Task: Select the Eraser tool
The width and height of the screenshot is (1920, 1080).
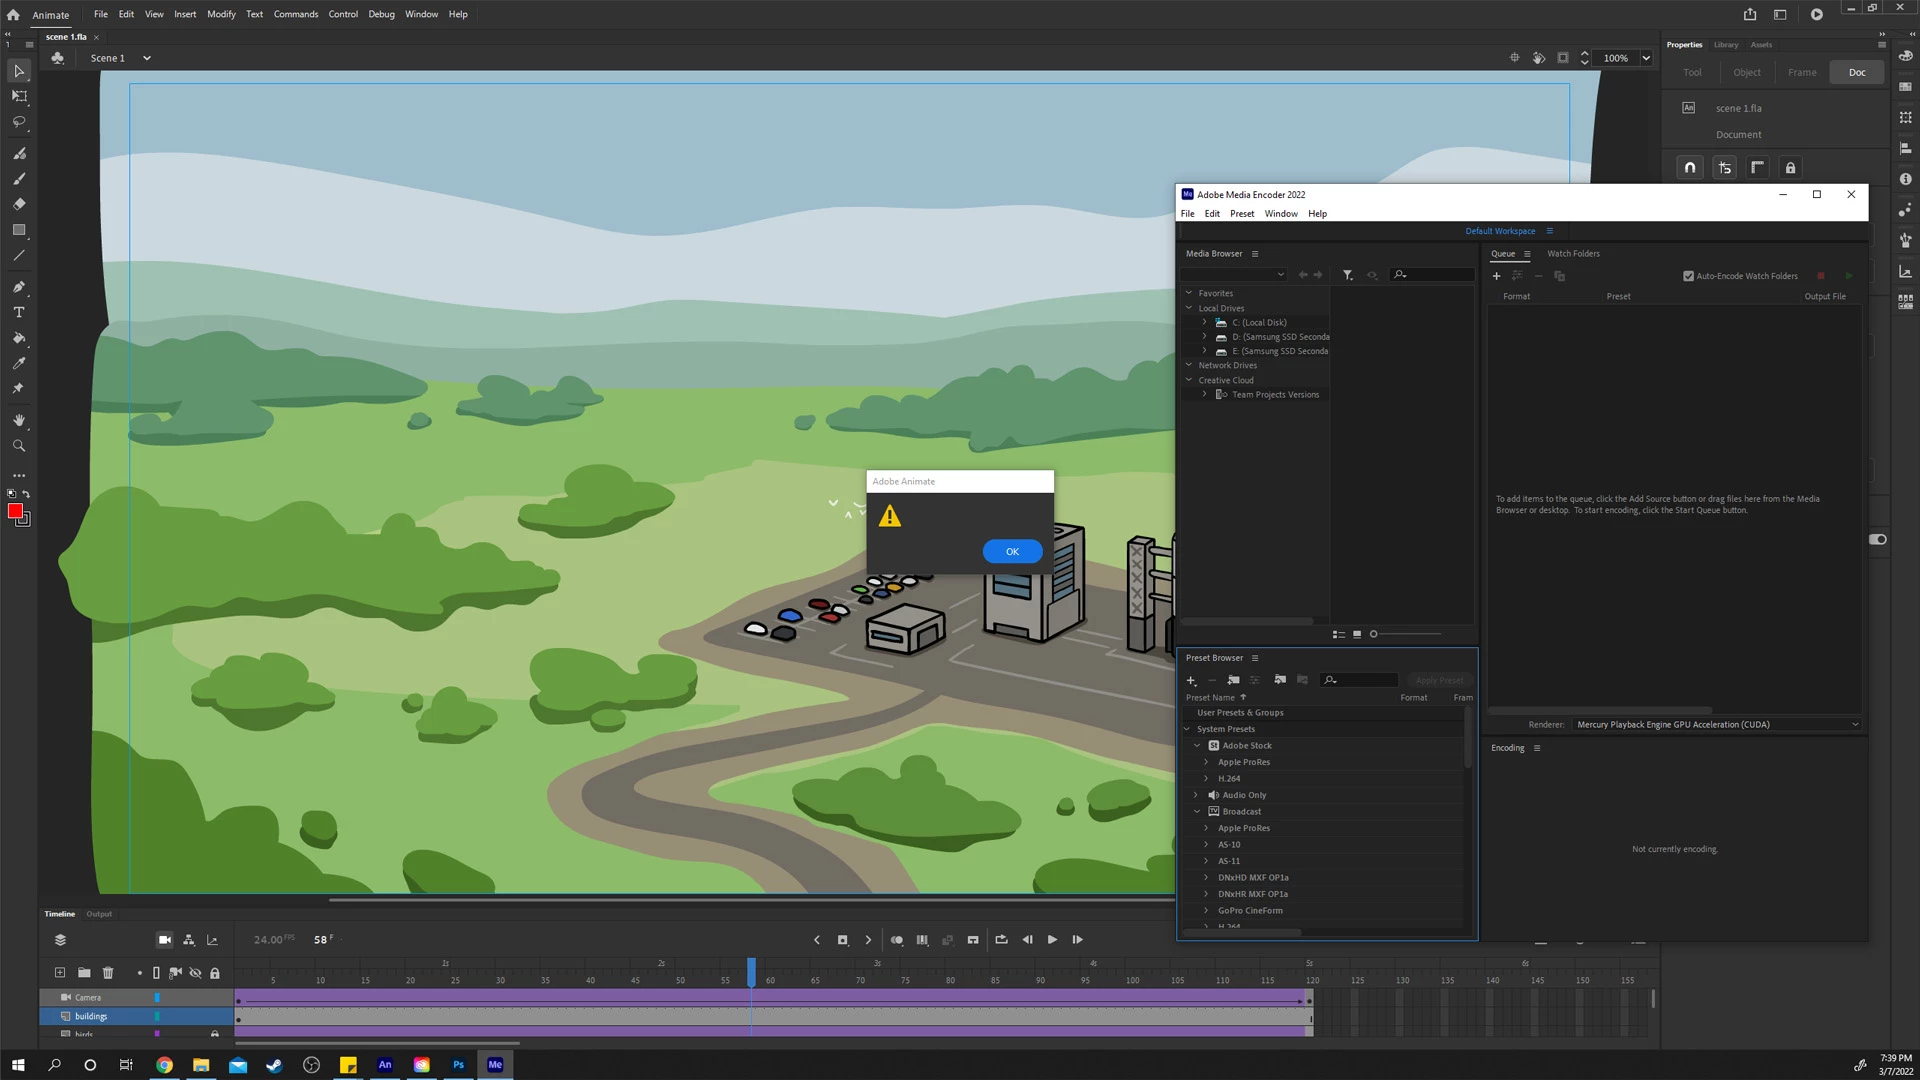Action: click(x=19, y=204)
